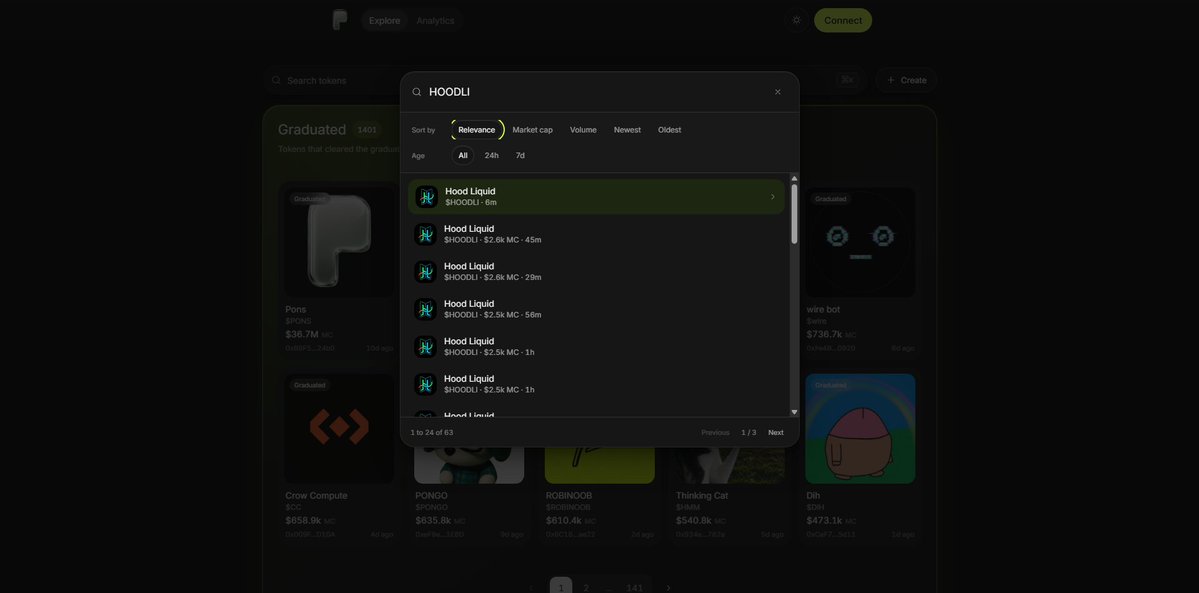Viewport: 1199px width, 593px height.
Task: Click the Graduated badge on the Dih card
Action: tap(830, 385)
